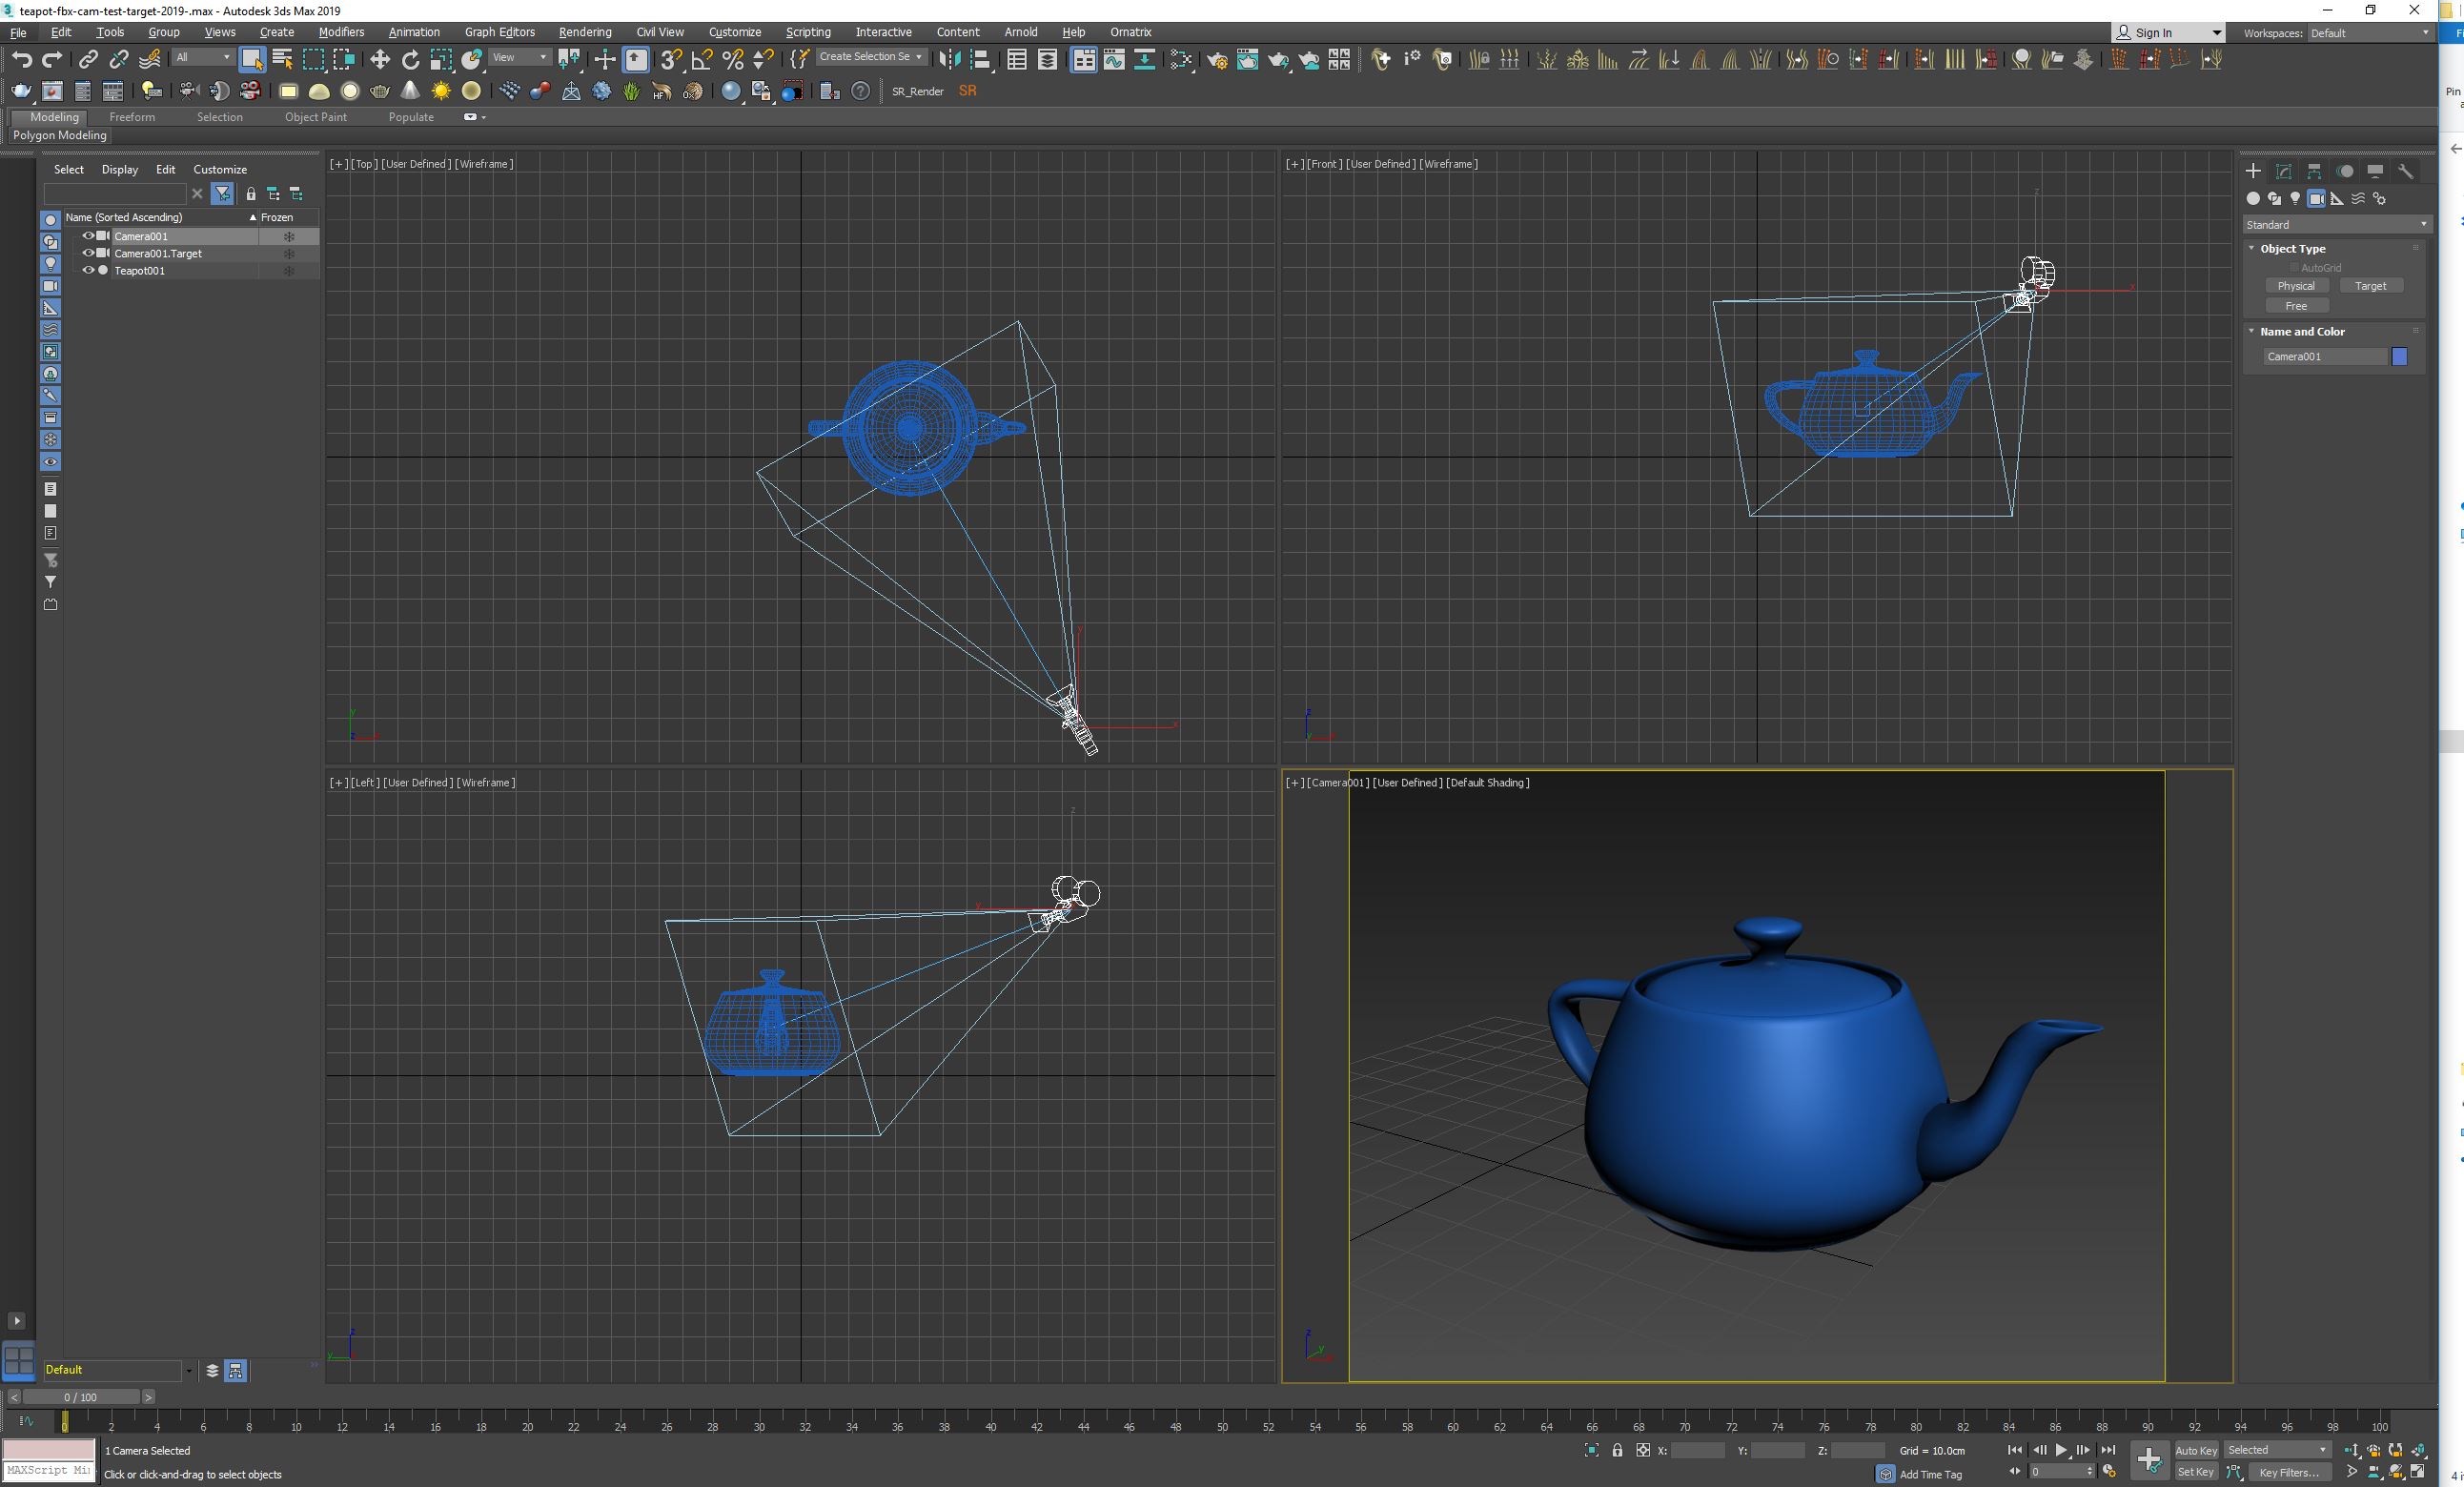The width and height of the screenshot is (2464, 1487).
Task: Click the Mirror tool icon
Action: tap(949, 60)
